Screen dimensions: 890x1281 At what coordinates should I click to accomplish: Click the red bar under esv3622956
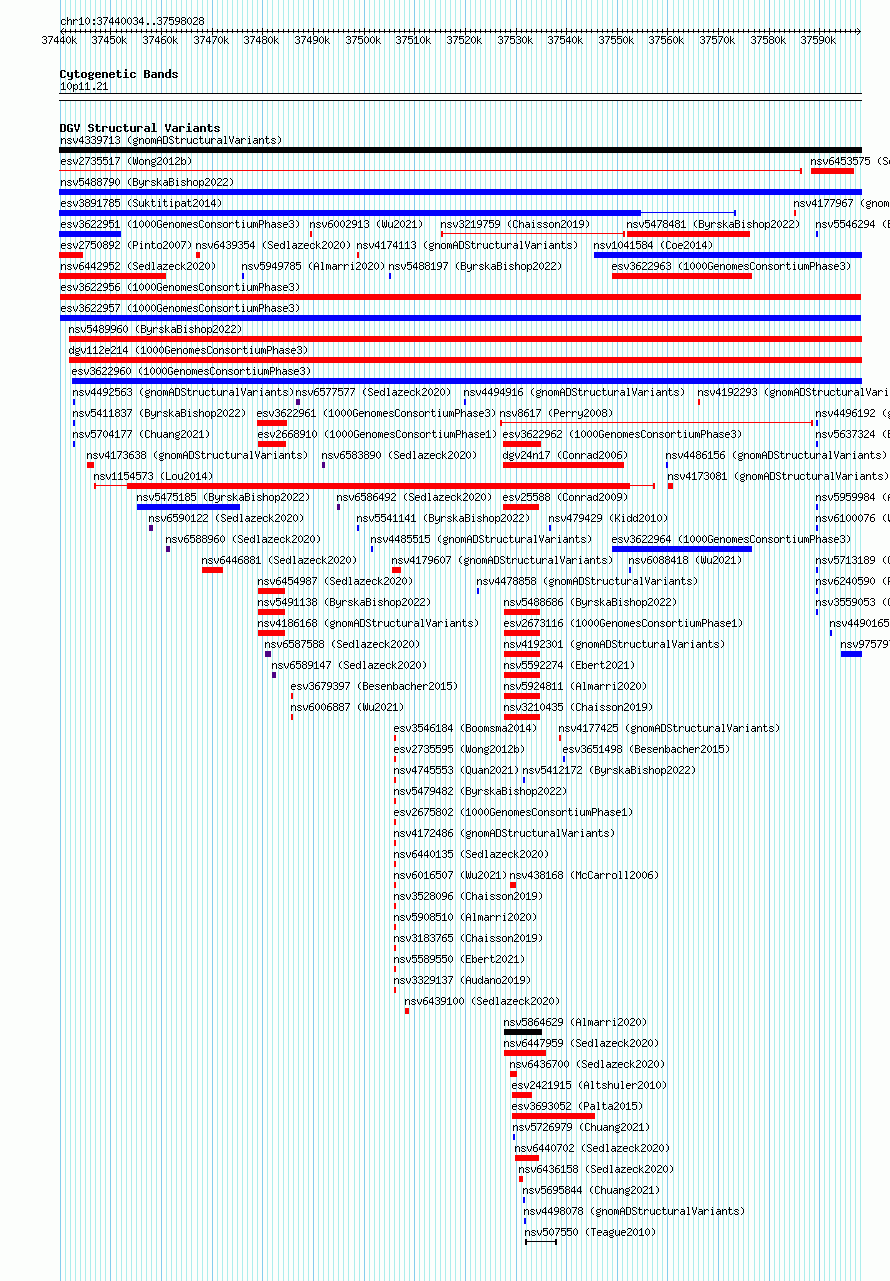click(460, 297)
